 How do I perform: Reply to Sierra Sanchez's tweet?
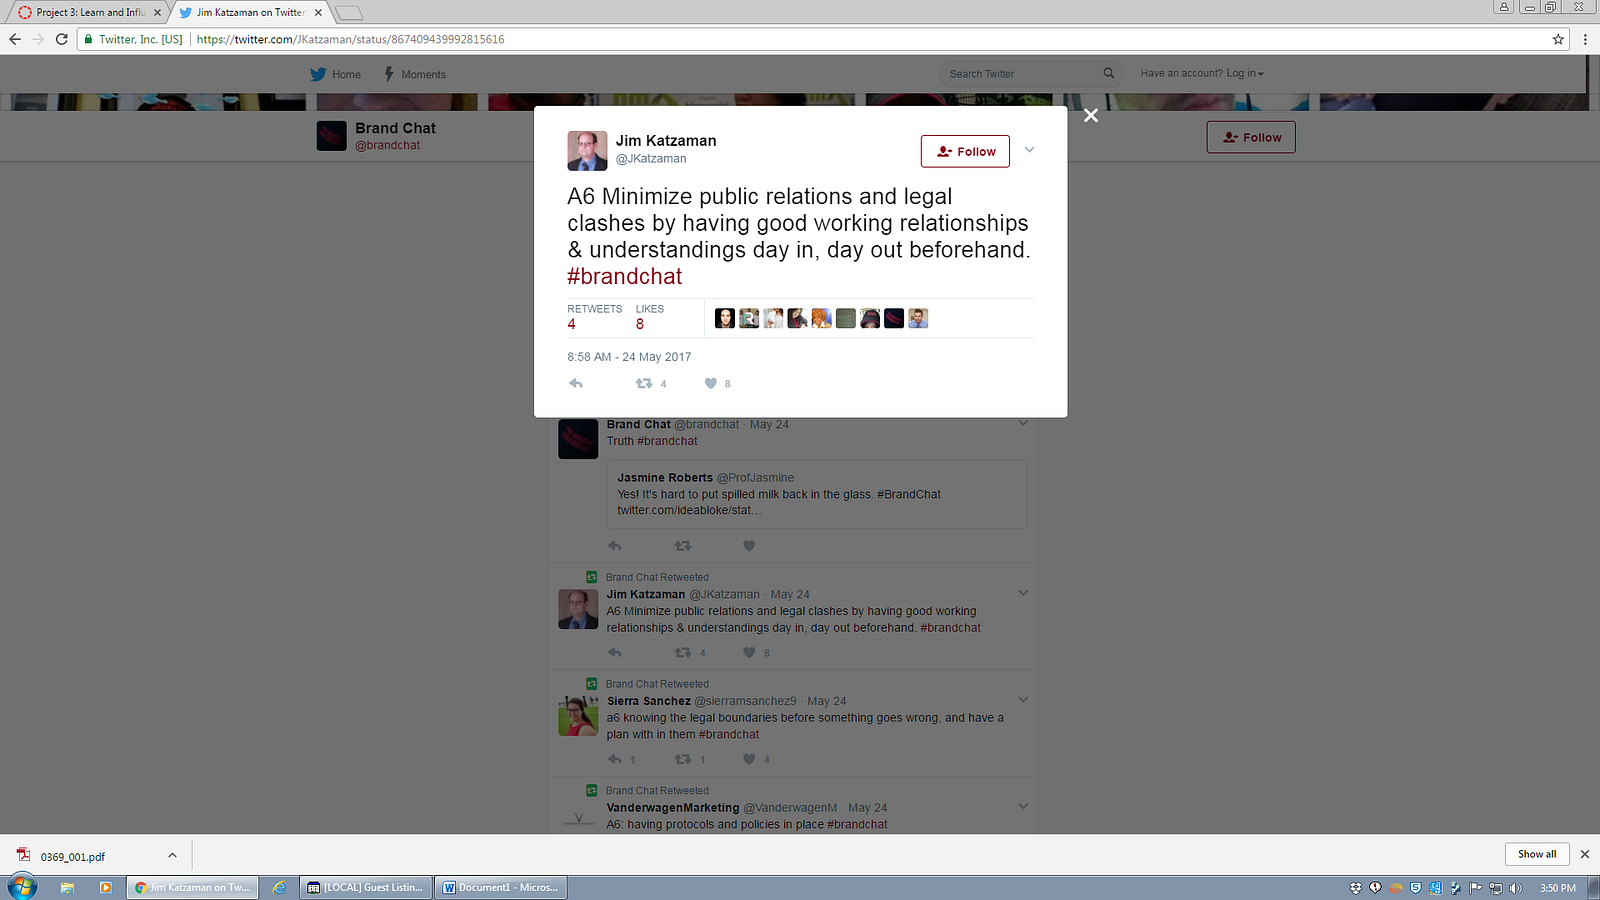click(615, 759)
